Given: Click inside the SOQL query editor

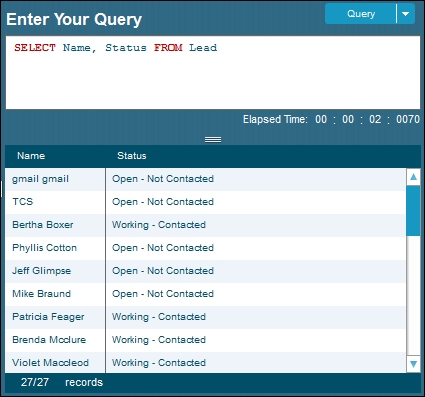Looking at the screenshot, I should point(213,72).
